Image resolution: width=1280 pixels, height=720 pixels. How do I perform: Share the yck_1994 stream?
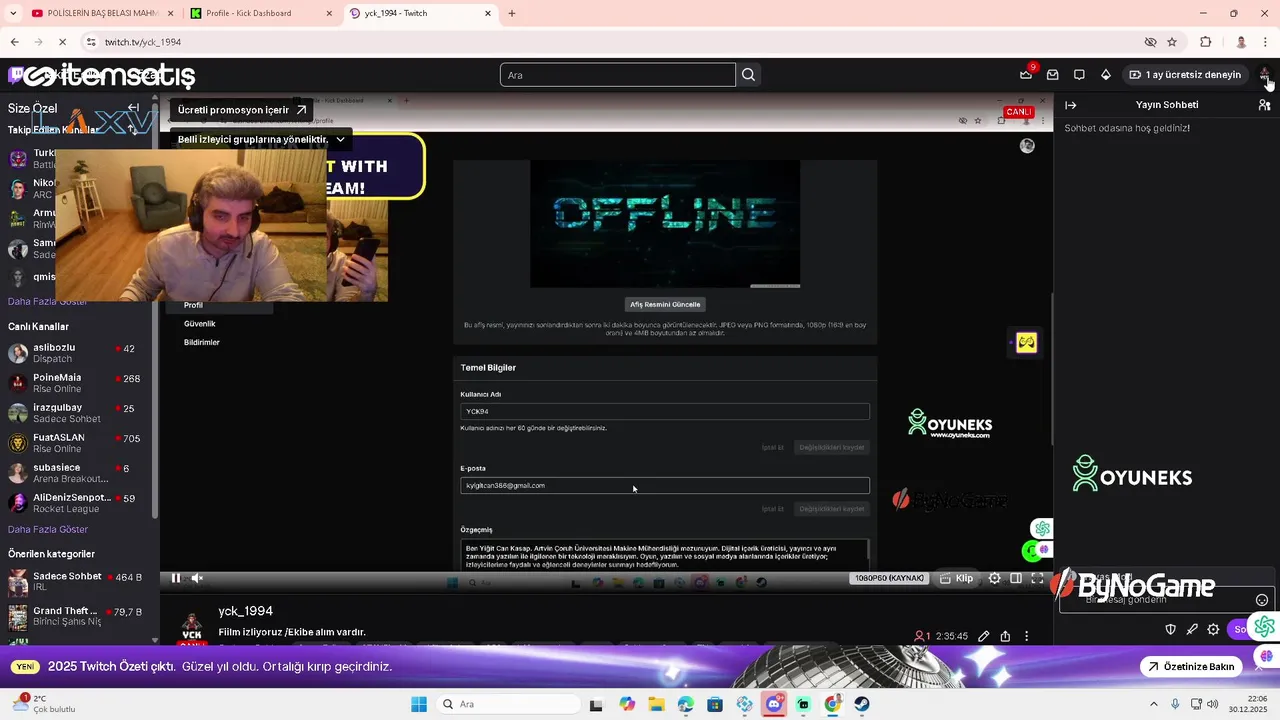(1005, 636)
